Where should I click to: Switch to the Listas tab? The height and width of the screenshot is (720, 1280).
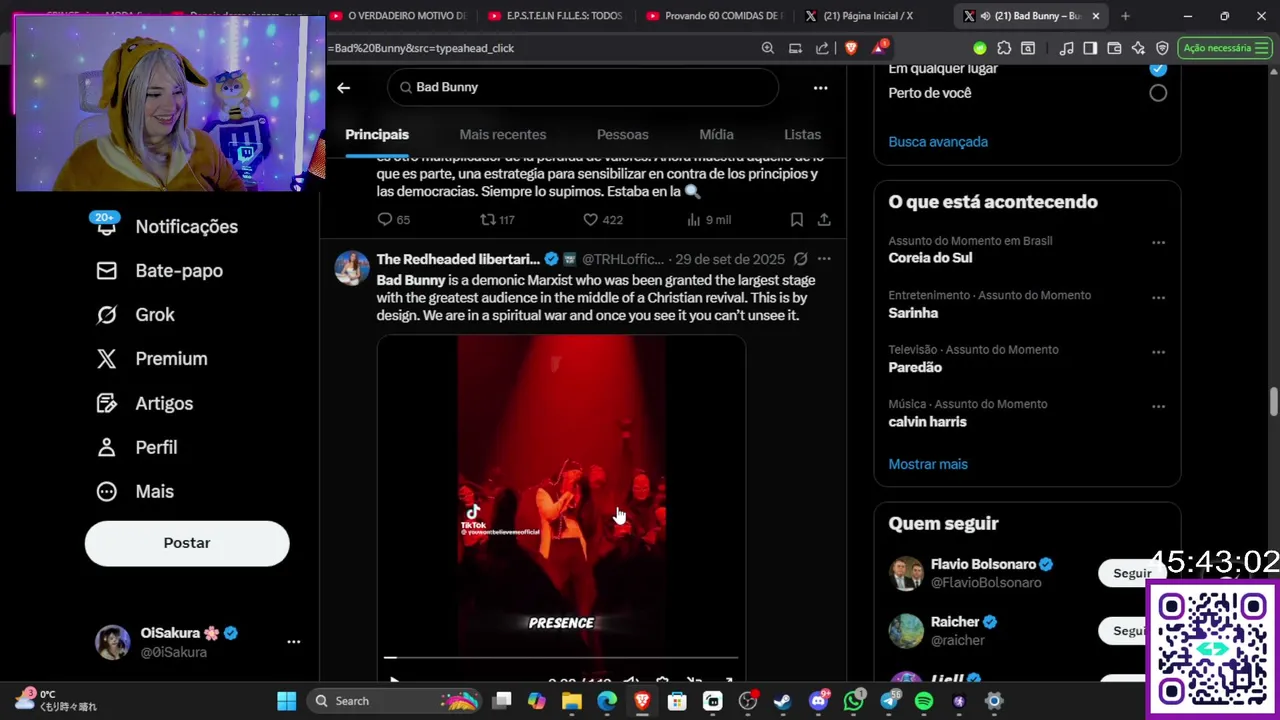(802, 135)
